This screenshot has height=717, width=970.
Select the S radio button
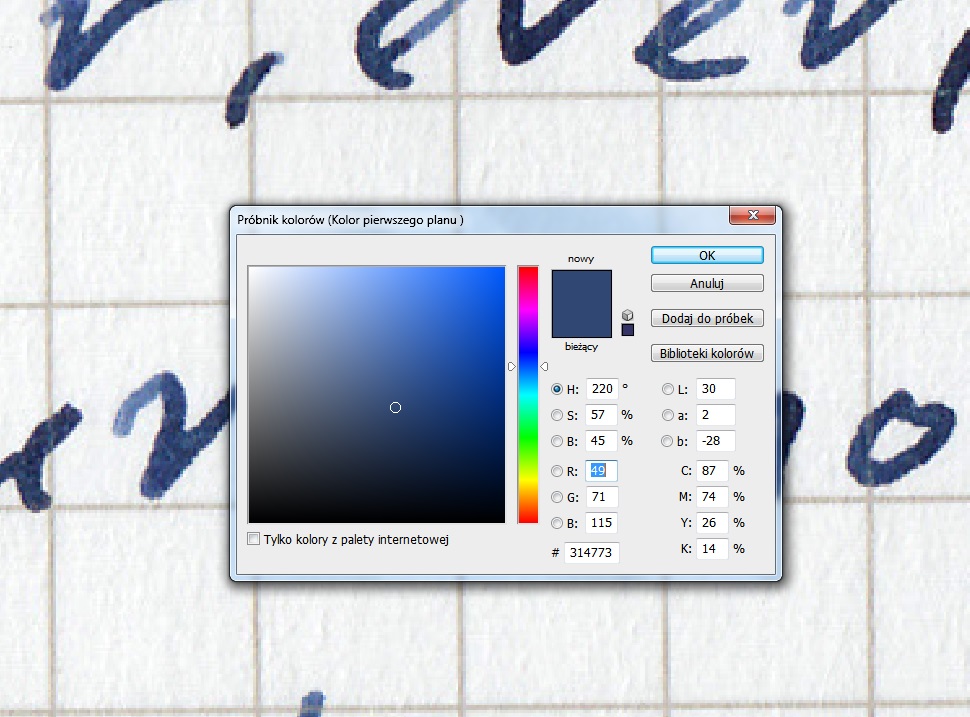557,415
